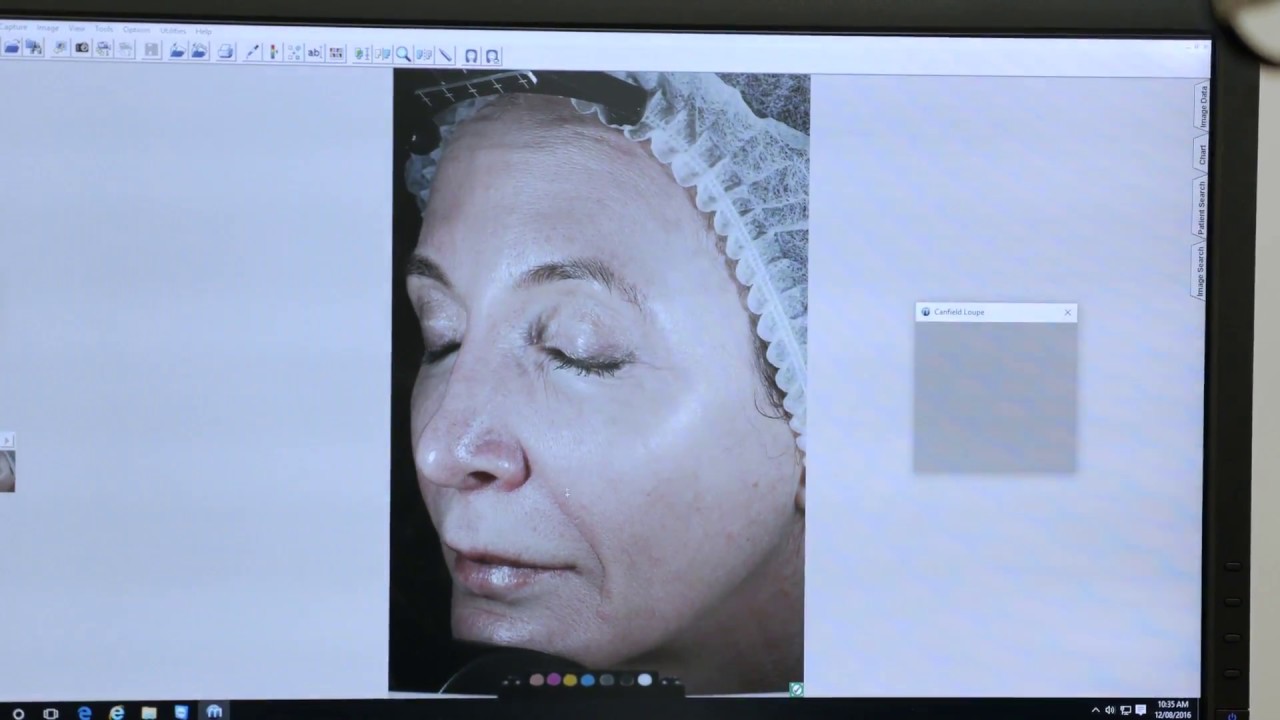Select the magnifying glass zoom tool

403,54
